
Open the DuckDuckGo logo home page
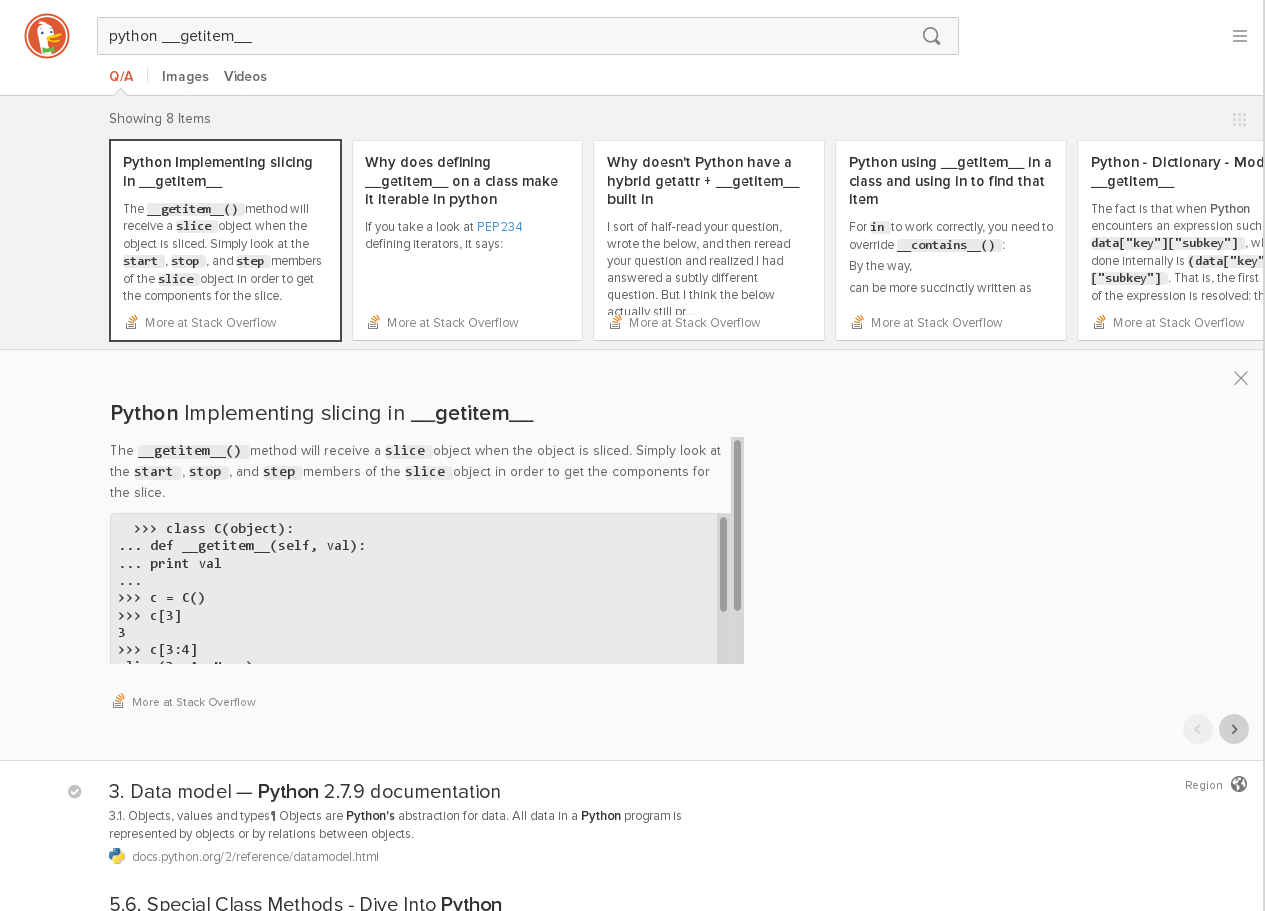(x=47, y=36)
